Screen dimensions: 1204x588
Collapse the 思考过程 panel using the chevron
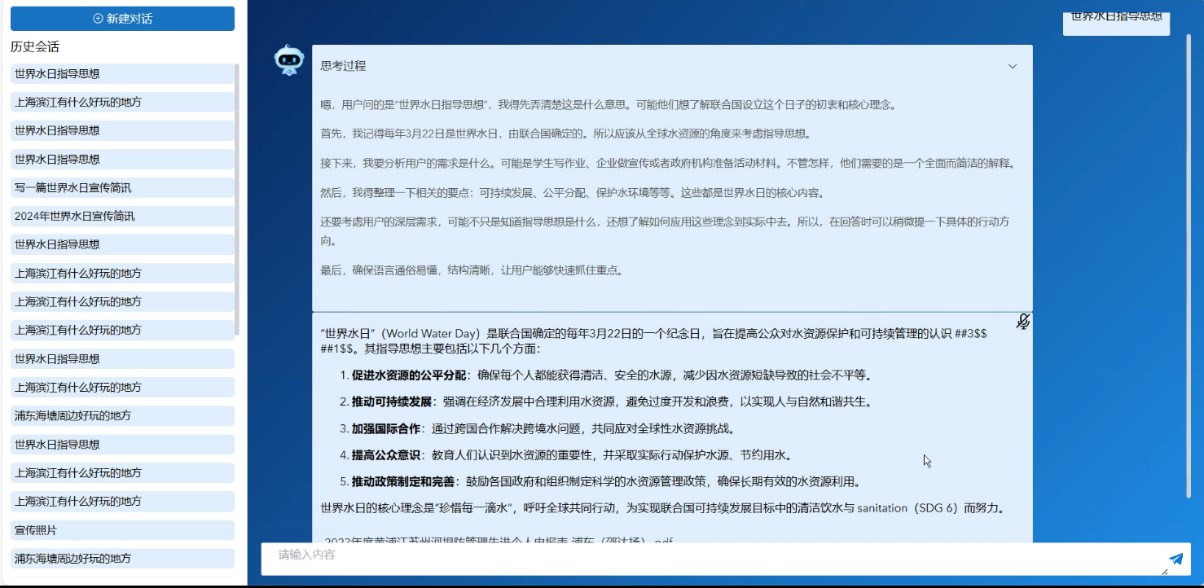coord(1012,67)
